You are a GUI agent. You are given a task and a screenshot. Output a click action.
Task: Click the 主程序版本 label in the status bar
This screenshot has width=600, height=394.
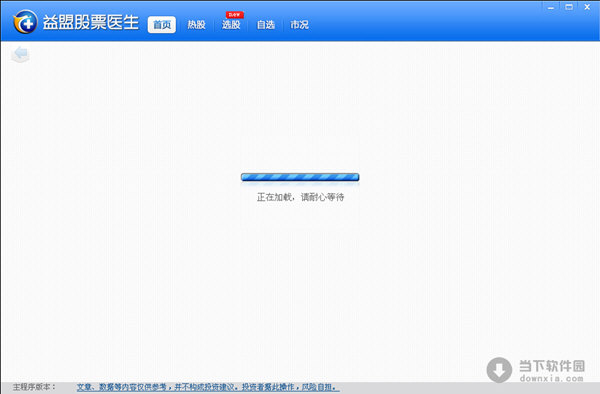pyautogui.click(x=34, y=387)
